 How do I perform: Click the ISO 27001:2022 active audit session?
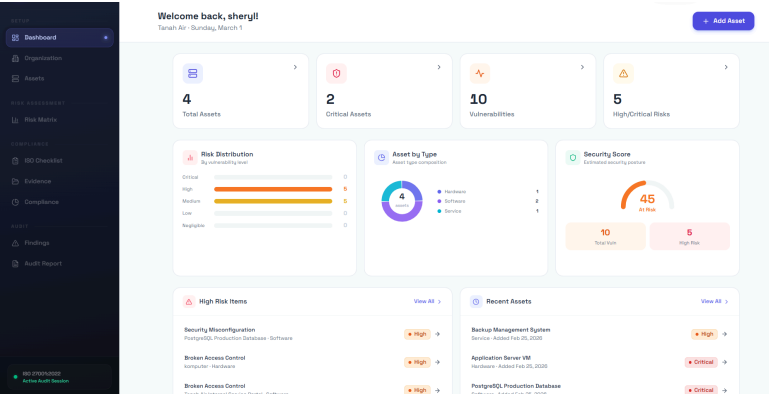tap(60, 378)
